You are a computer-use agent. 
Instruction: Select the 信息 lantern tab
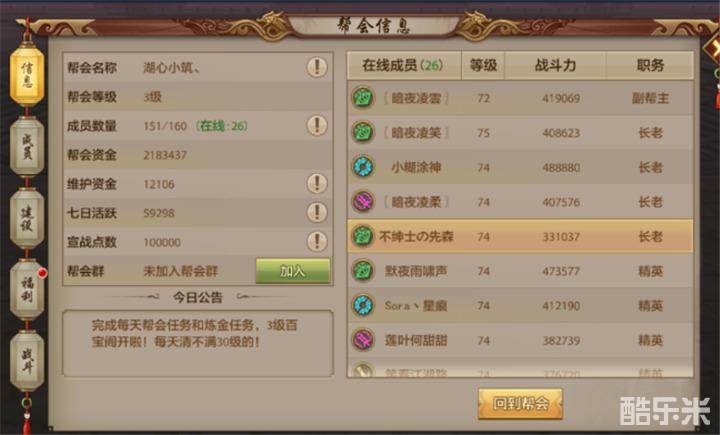27,75
